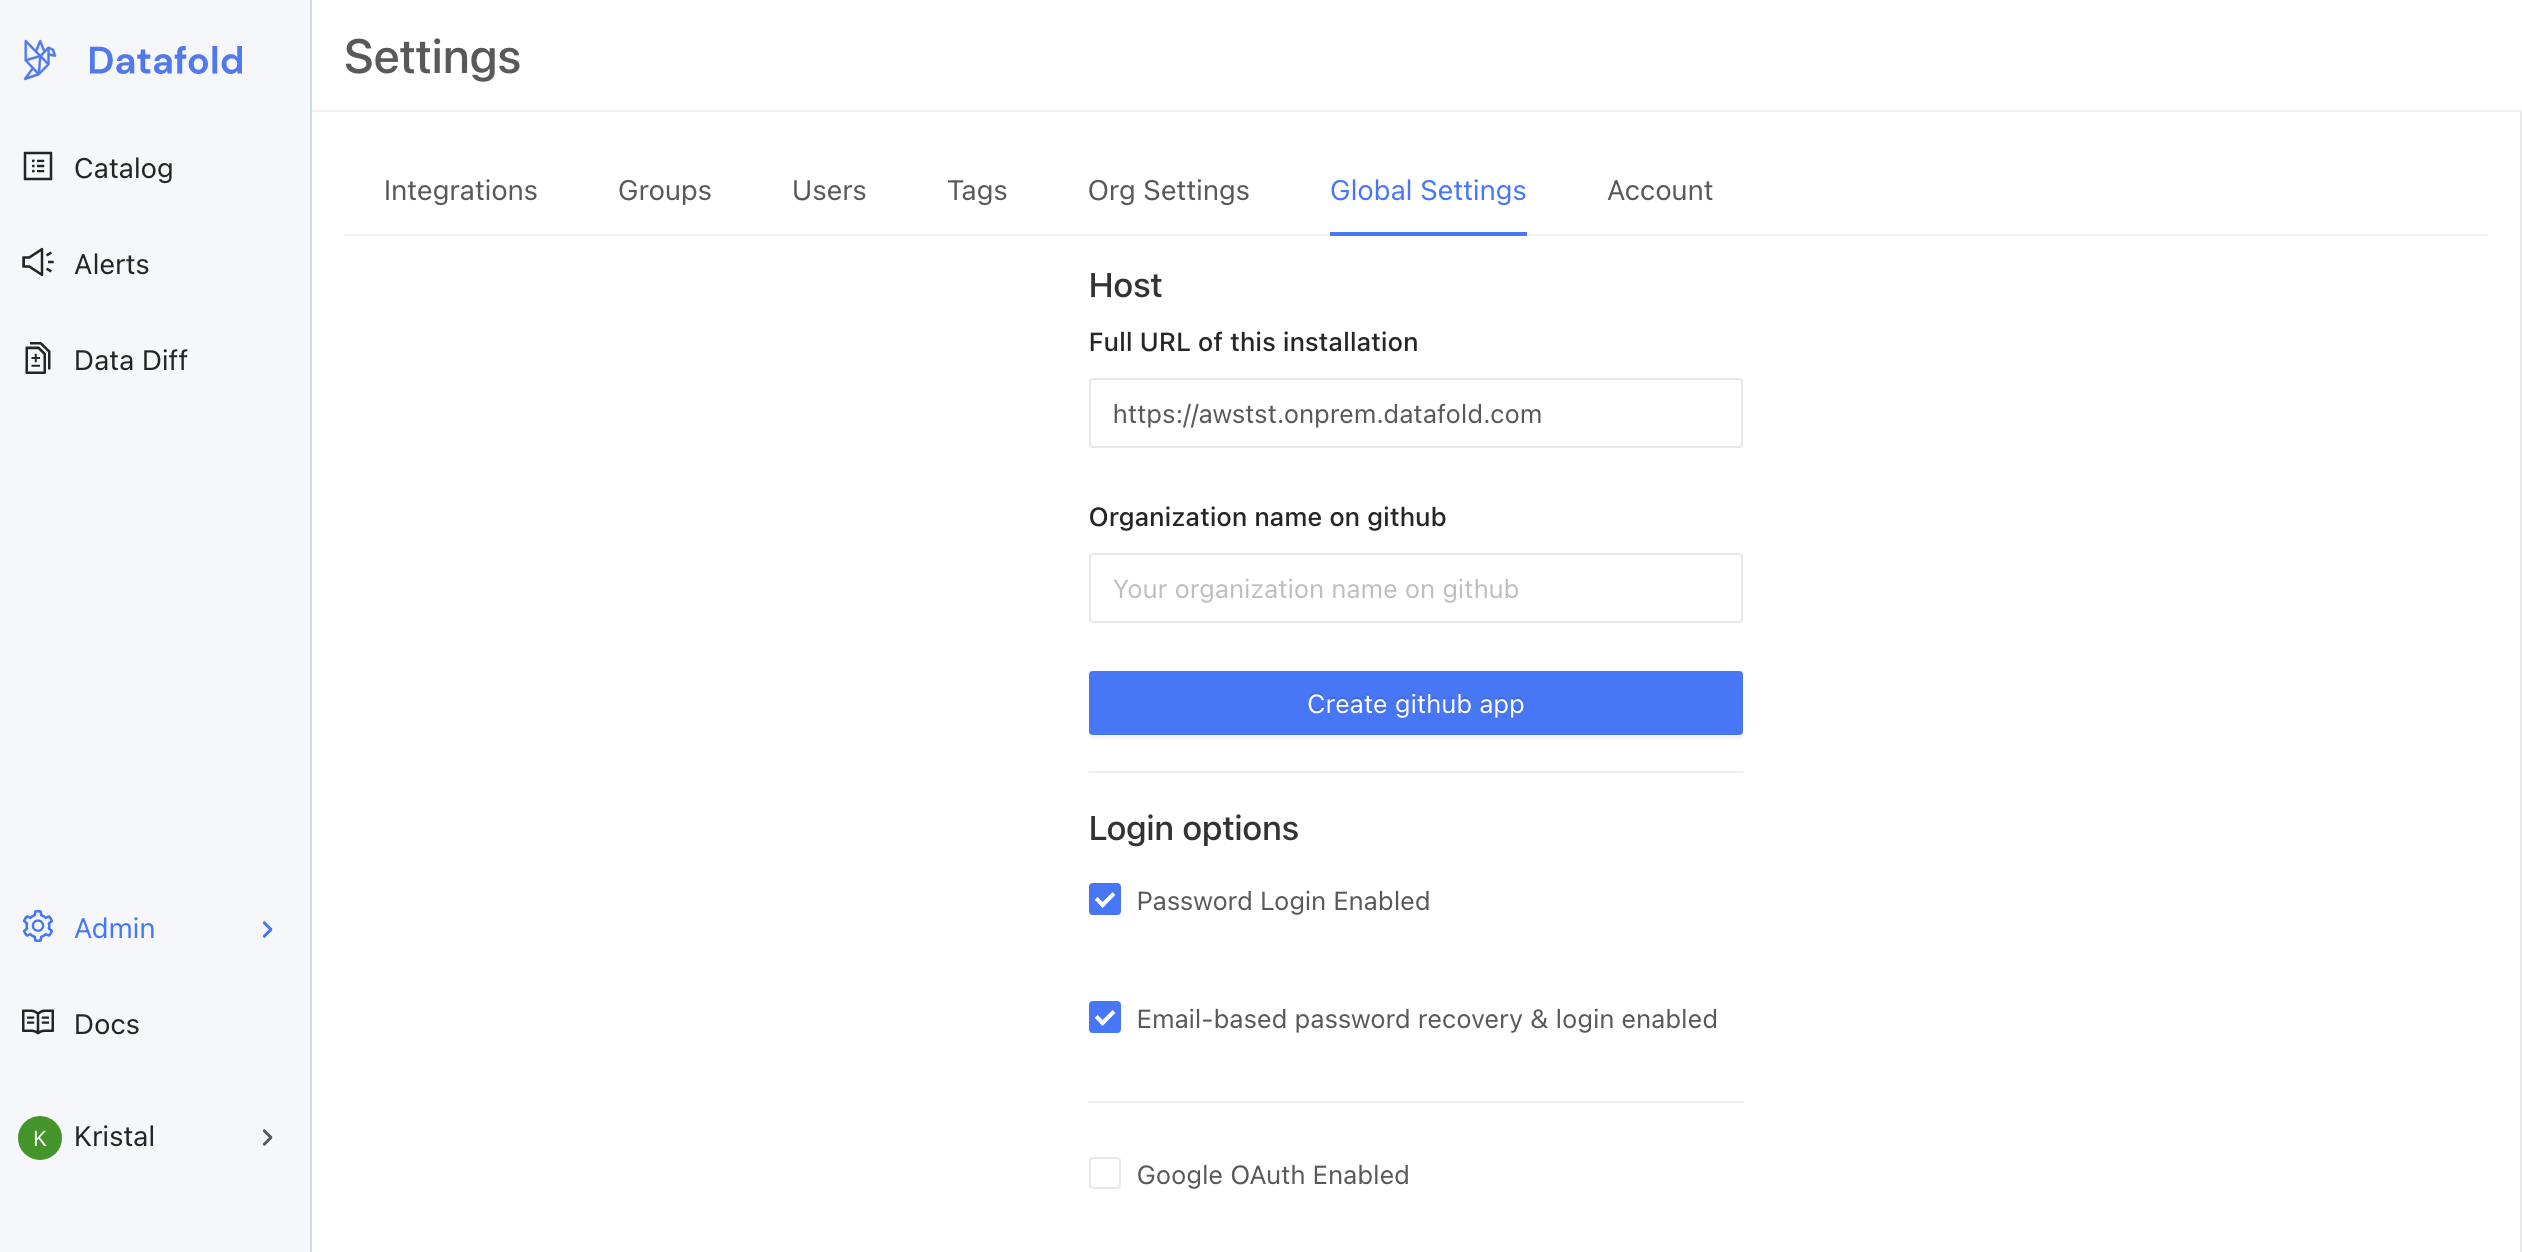This screenshot has height=1252, width=2522.
Task: Click the Full URL of installation field
Action: (1416, 413)
